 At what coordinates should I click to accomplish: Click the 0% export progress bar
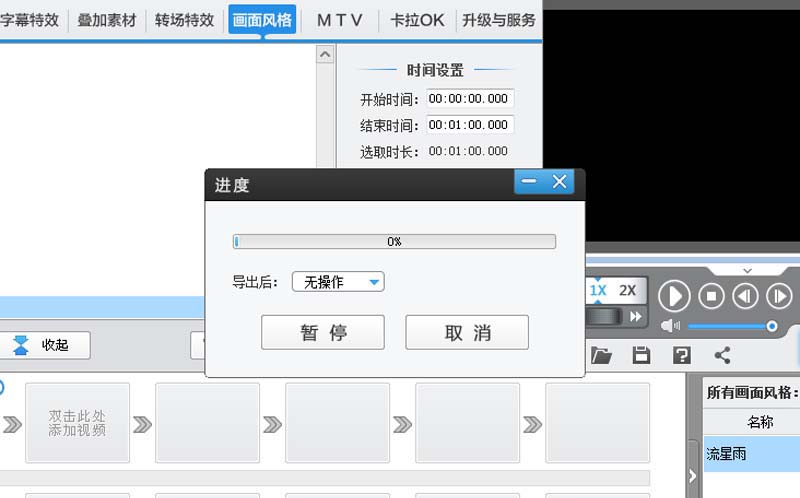[394, 241]
